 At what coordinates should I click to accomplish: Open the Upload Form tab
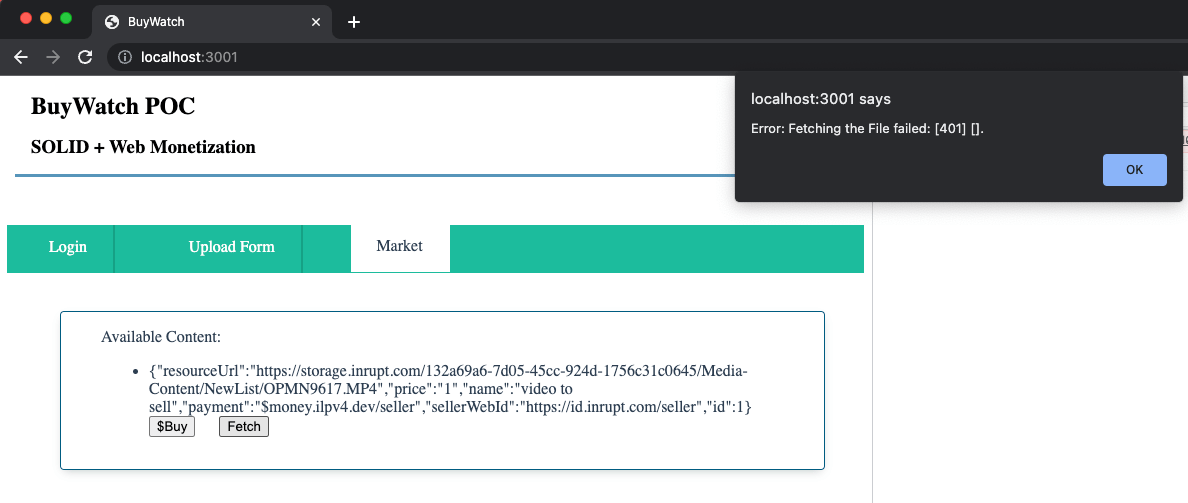(232, 247)
